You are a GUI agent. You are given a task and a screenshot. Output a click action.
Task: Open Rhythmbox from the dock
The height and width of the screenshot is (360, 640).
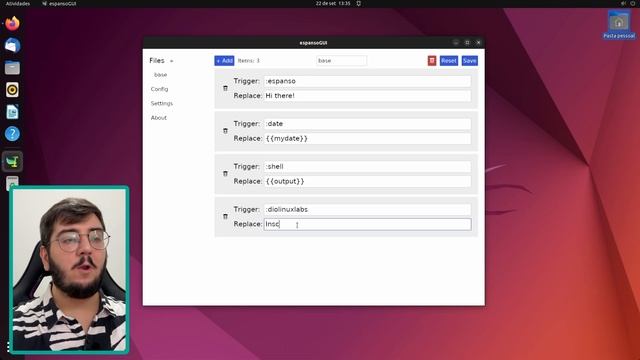tap(12, 89)
